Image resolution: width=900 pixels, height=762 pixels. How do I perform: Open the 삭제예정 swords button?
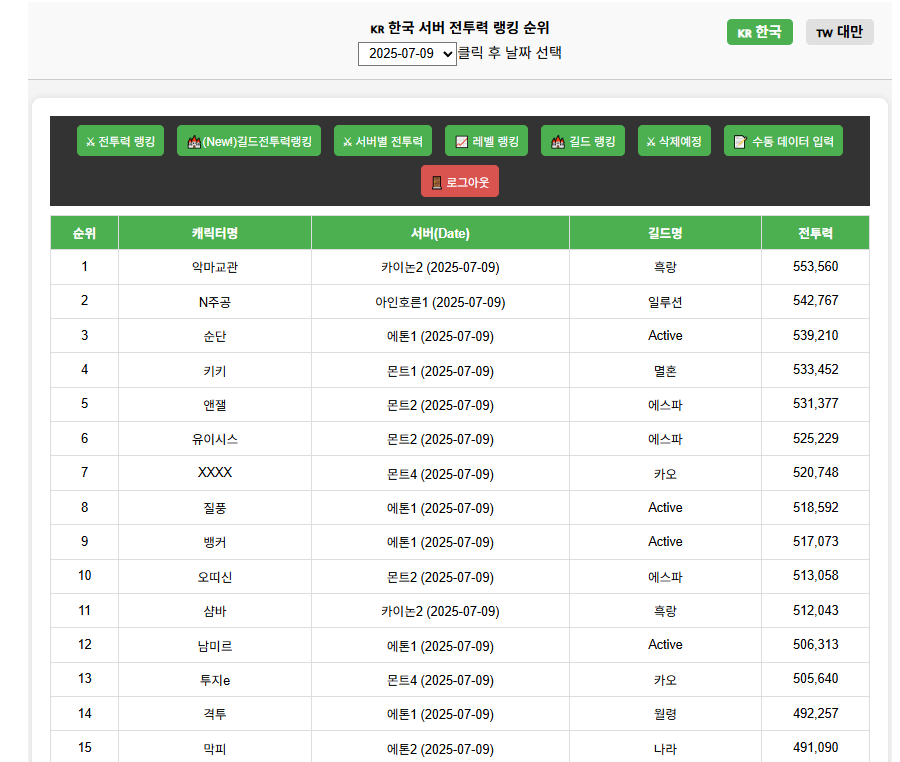point(674,142)
